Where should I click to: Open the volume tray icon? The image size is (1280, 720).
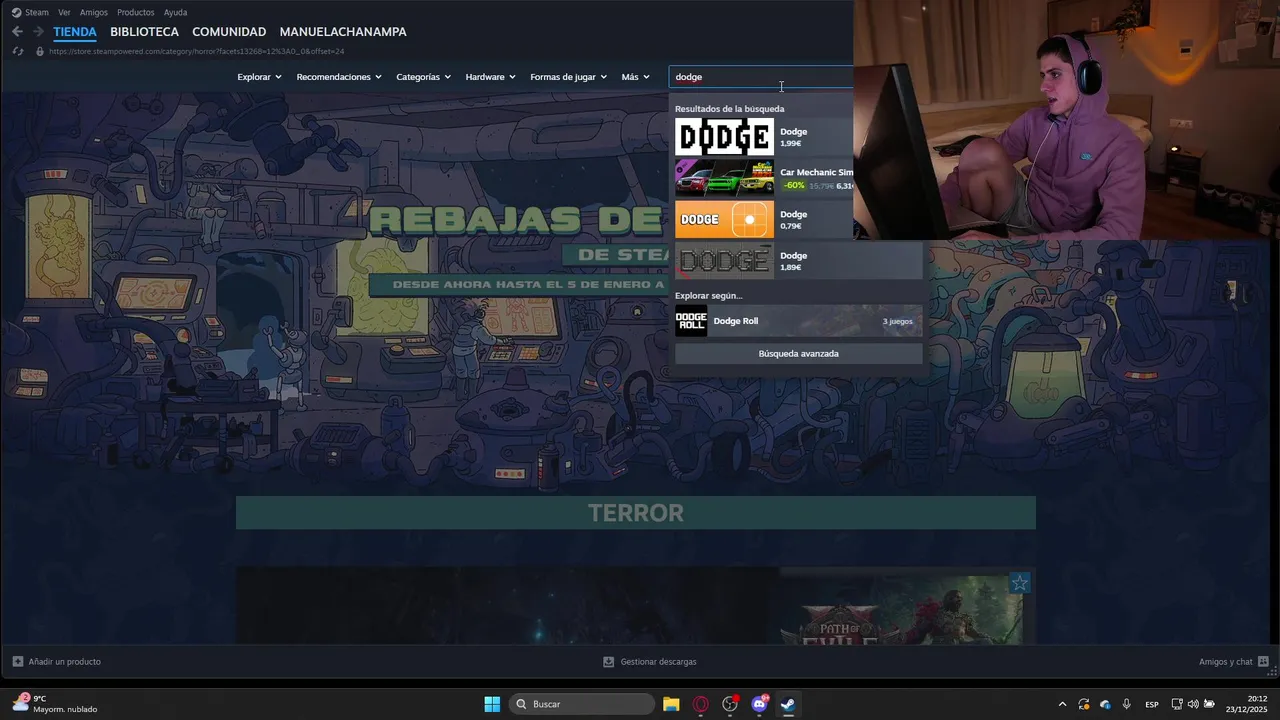(x=1193, y=704)
